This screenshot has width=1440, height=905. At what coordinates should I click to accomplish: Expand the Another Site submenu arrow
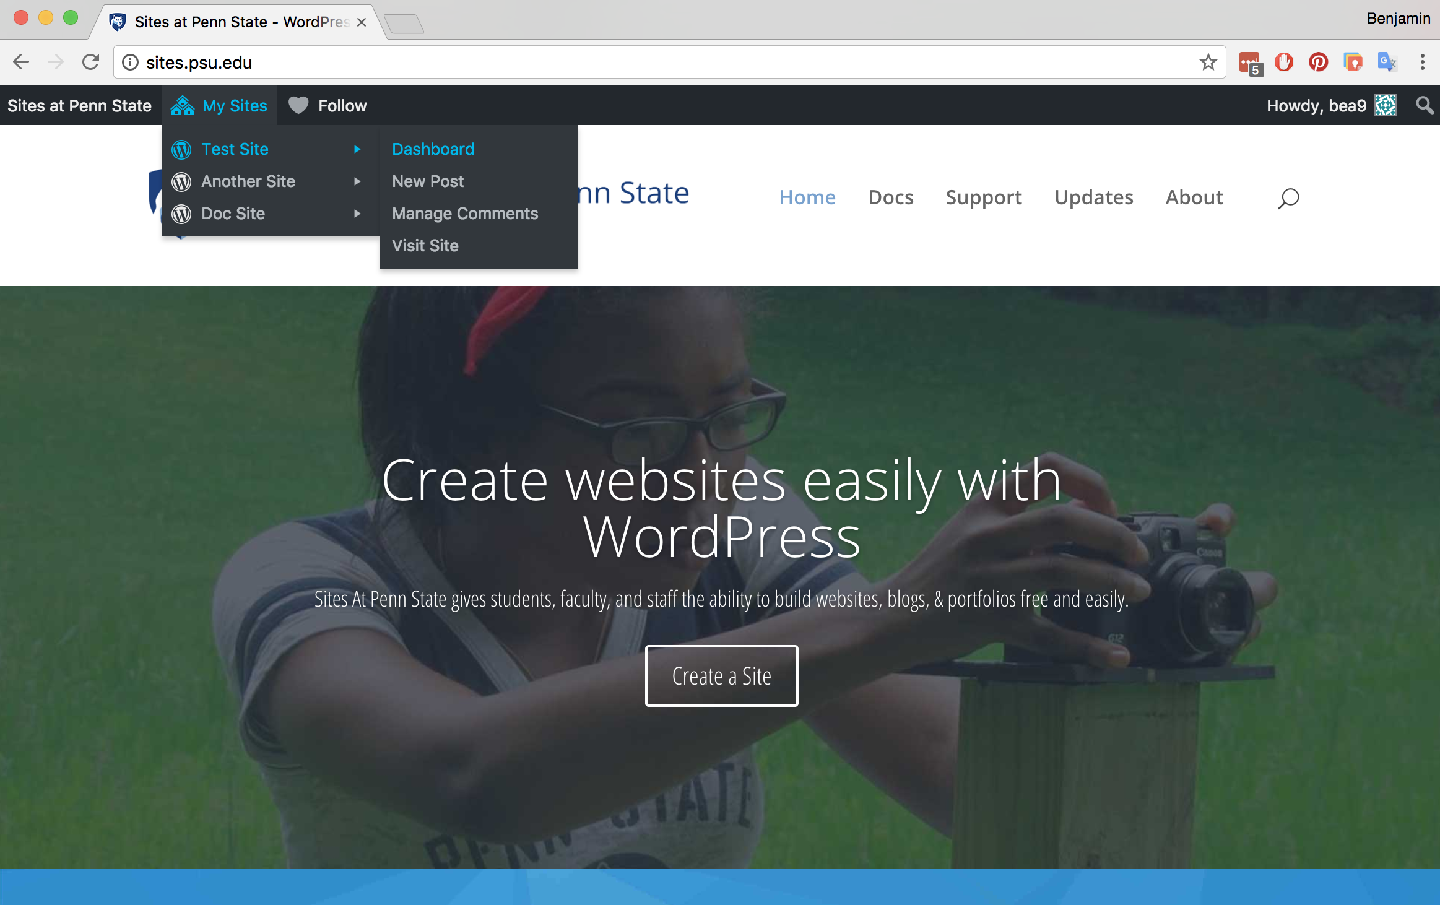[x=357, y=181]
